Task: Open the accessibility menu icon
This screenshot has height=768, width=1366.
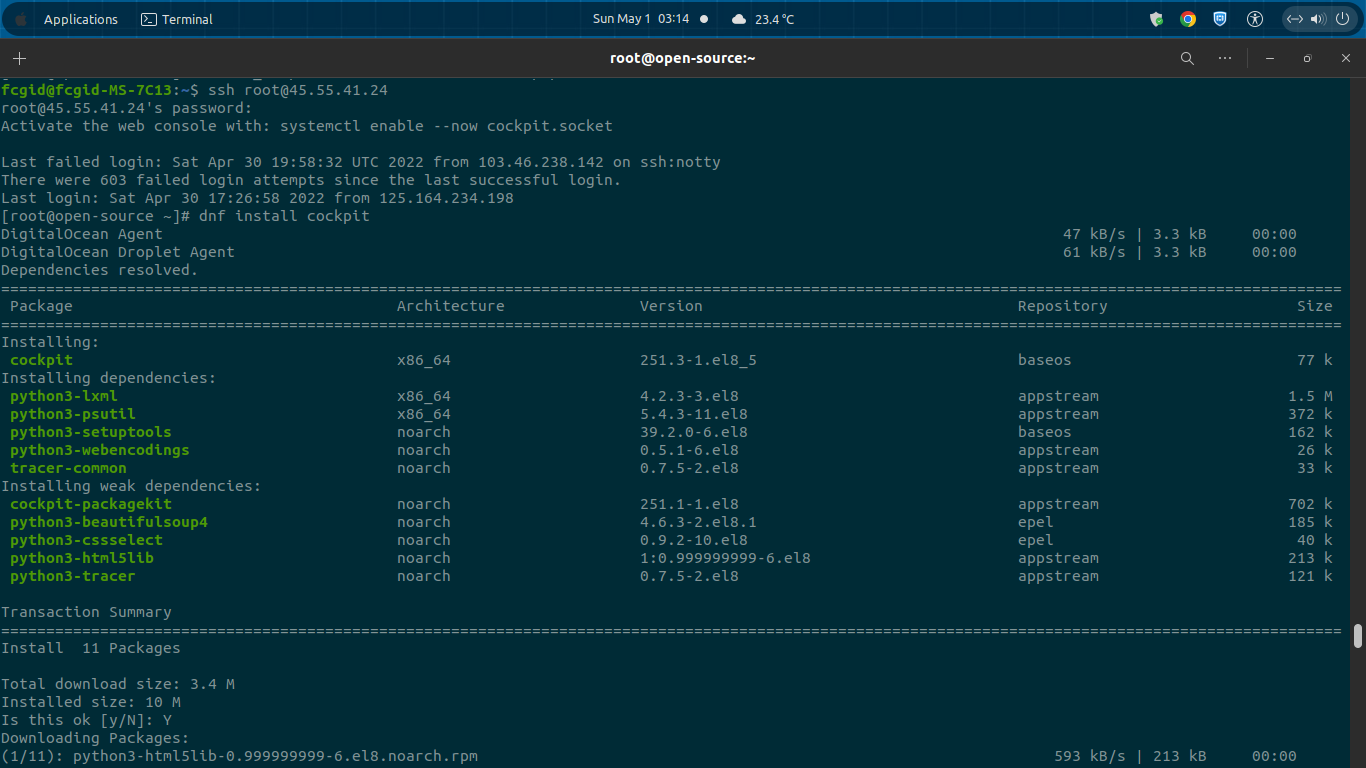Action: click(x=1255, y=19)
